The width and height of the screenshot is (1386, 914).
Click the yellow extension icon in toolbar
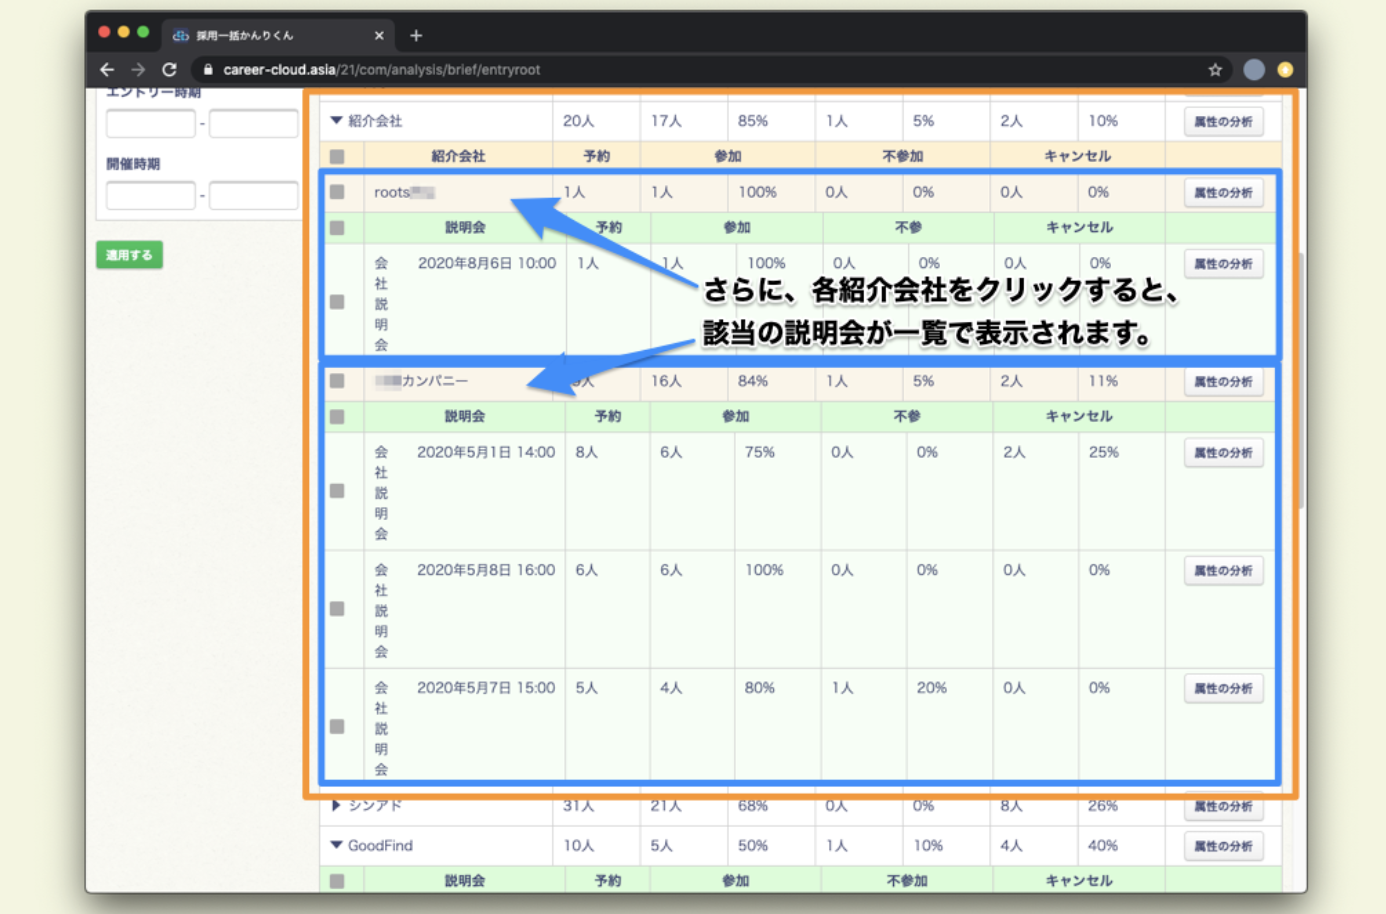(1285, 70)
